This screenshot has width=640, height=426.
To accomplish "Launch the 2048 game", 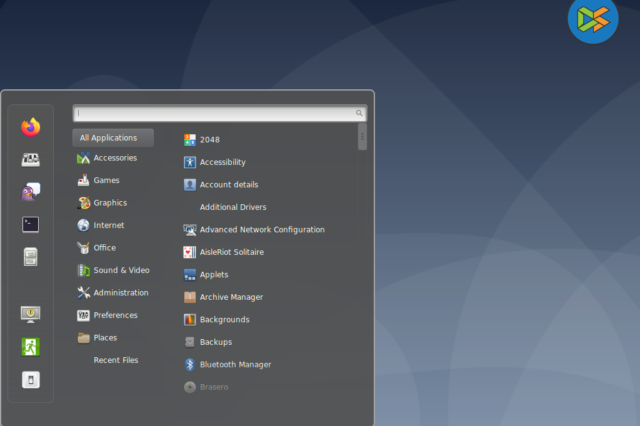I will (209, 140).
